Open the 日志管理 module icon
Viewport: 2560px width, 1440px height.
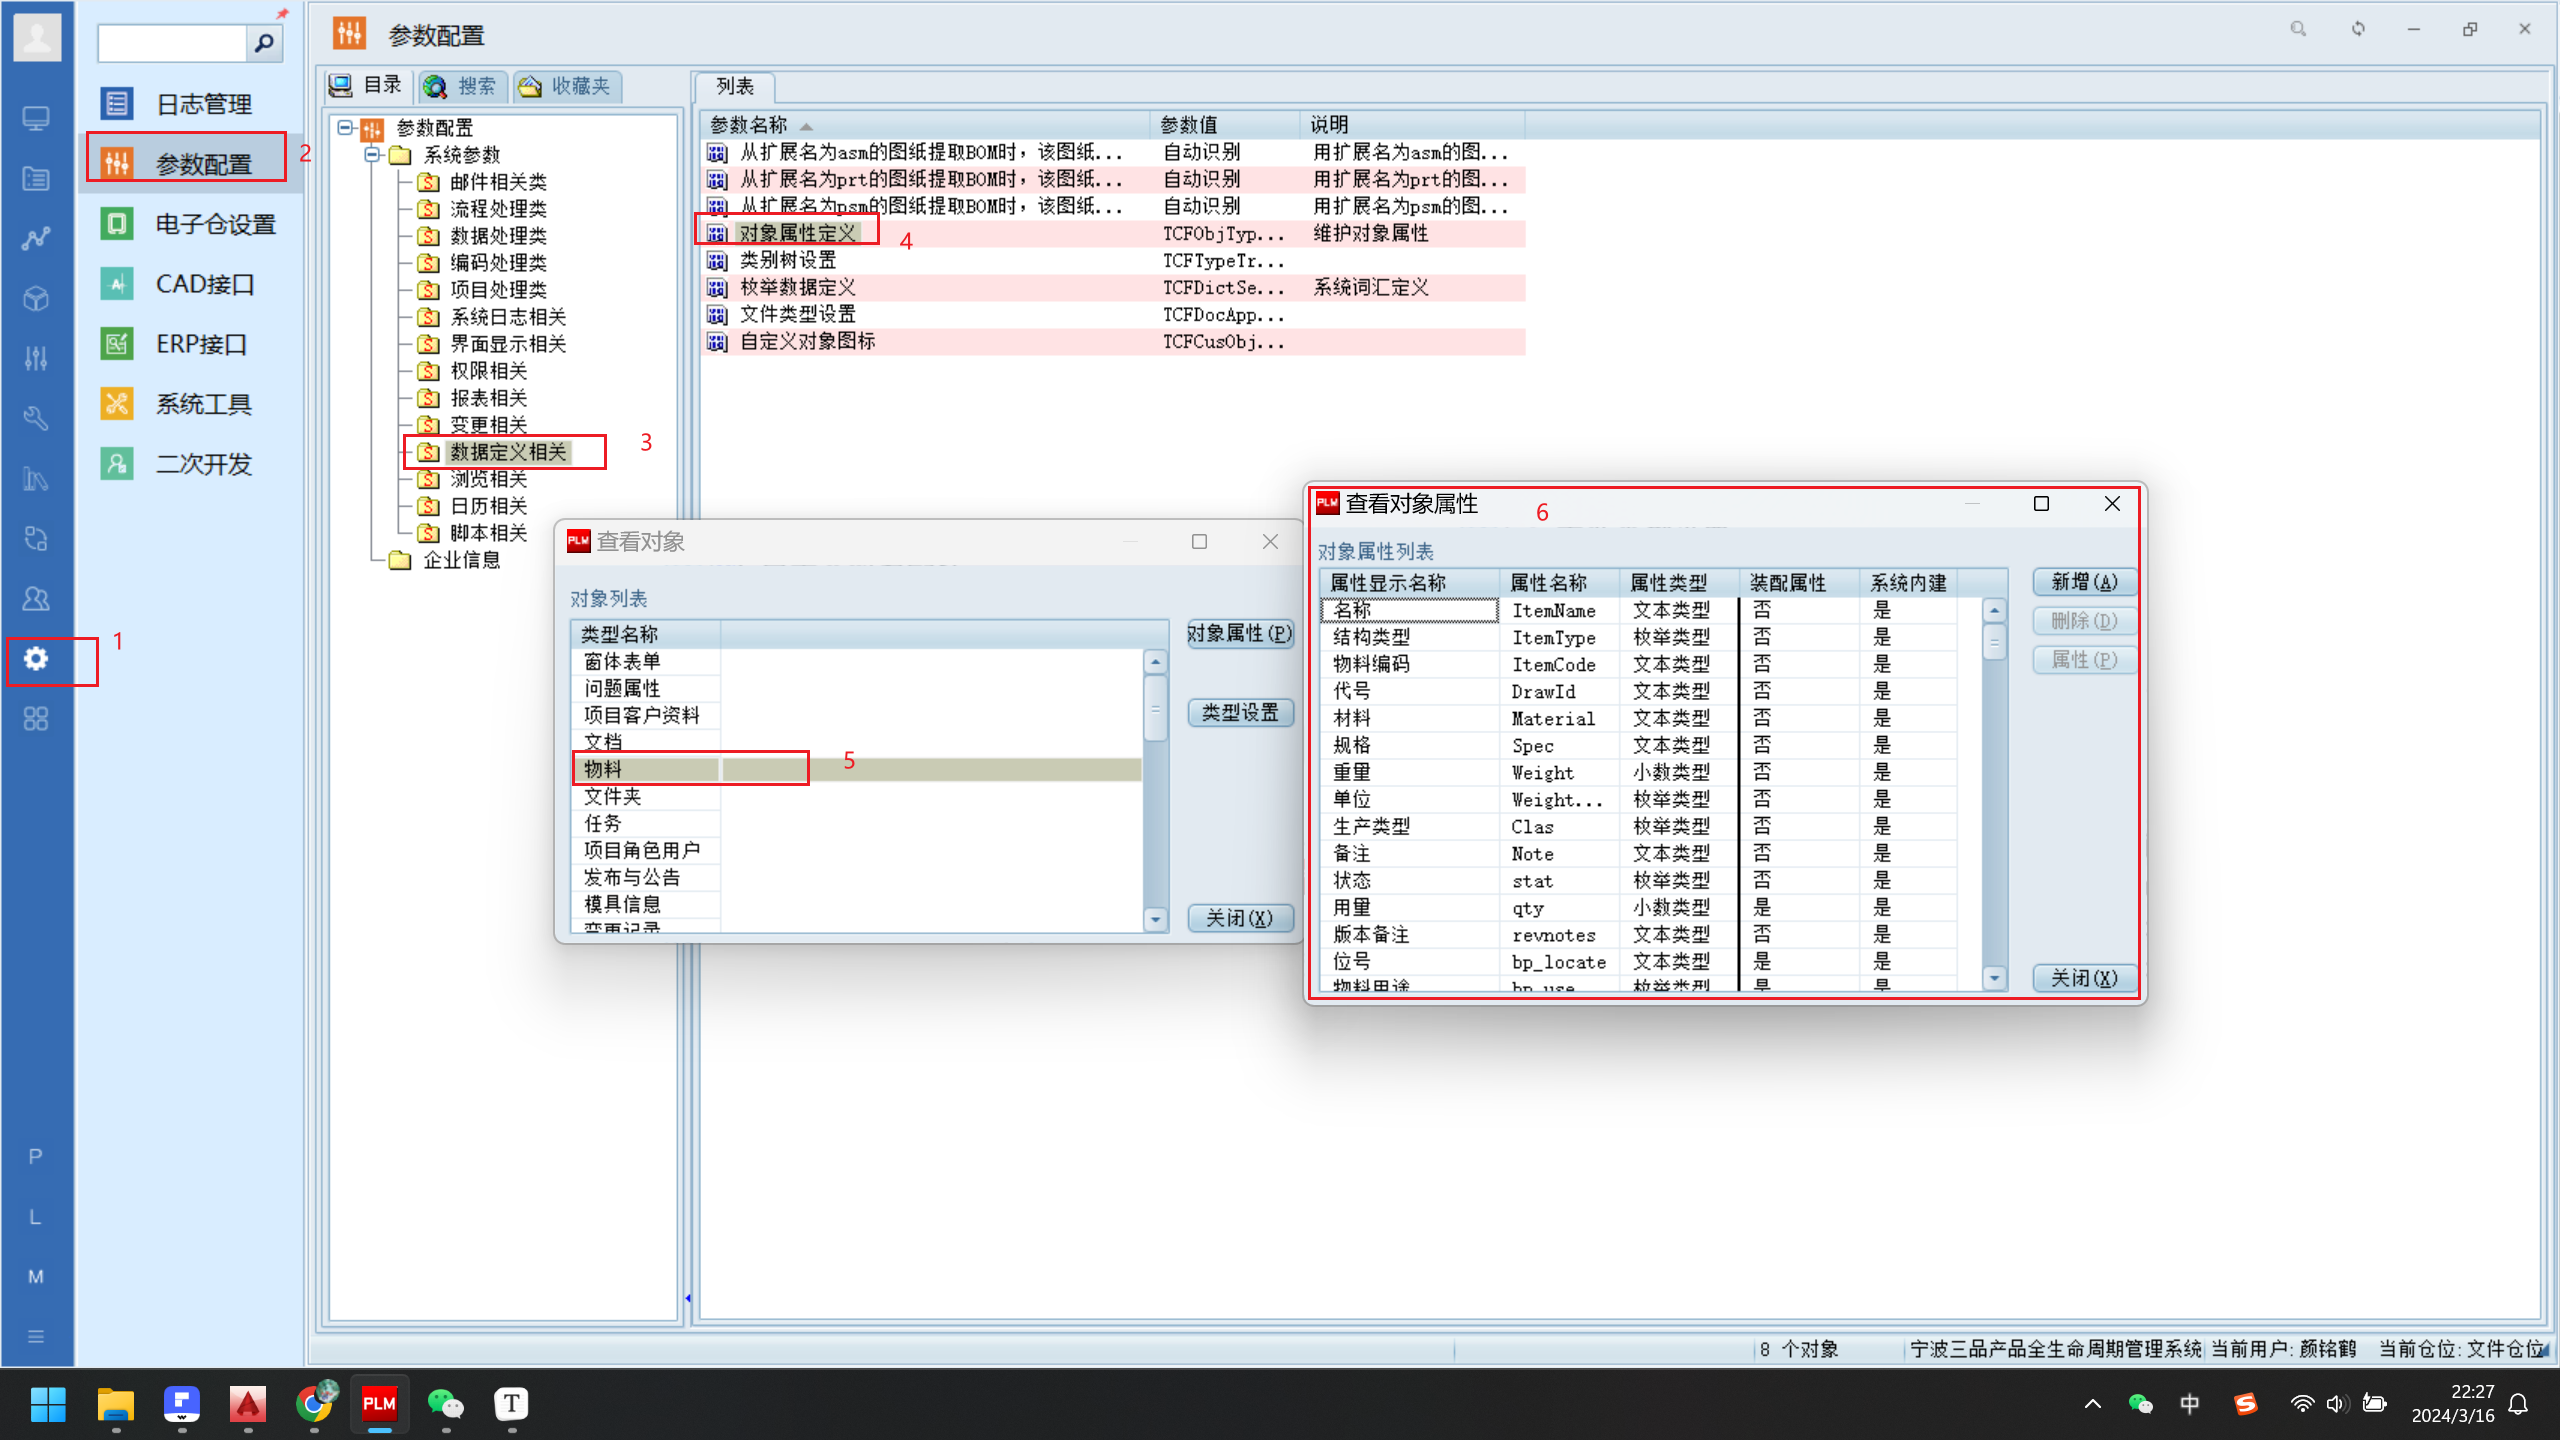(x=117, y=104)
